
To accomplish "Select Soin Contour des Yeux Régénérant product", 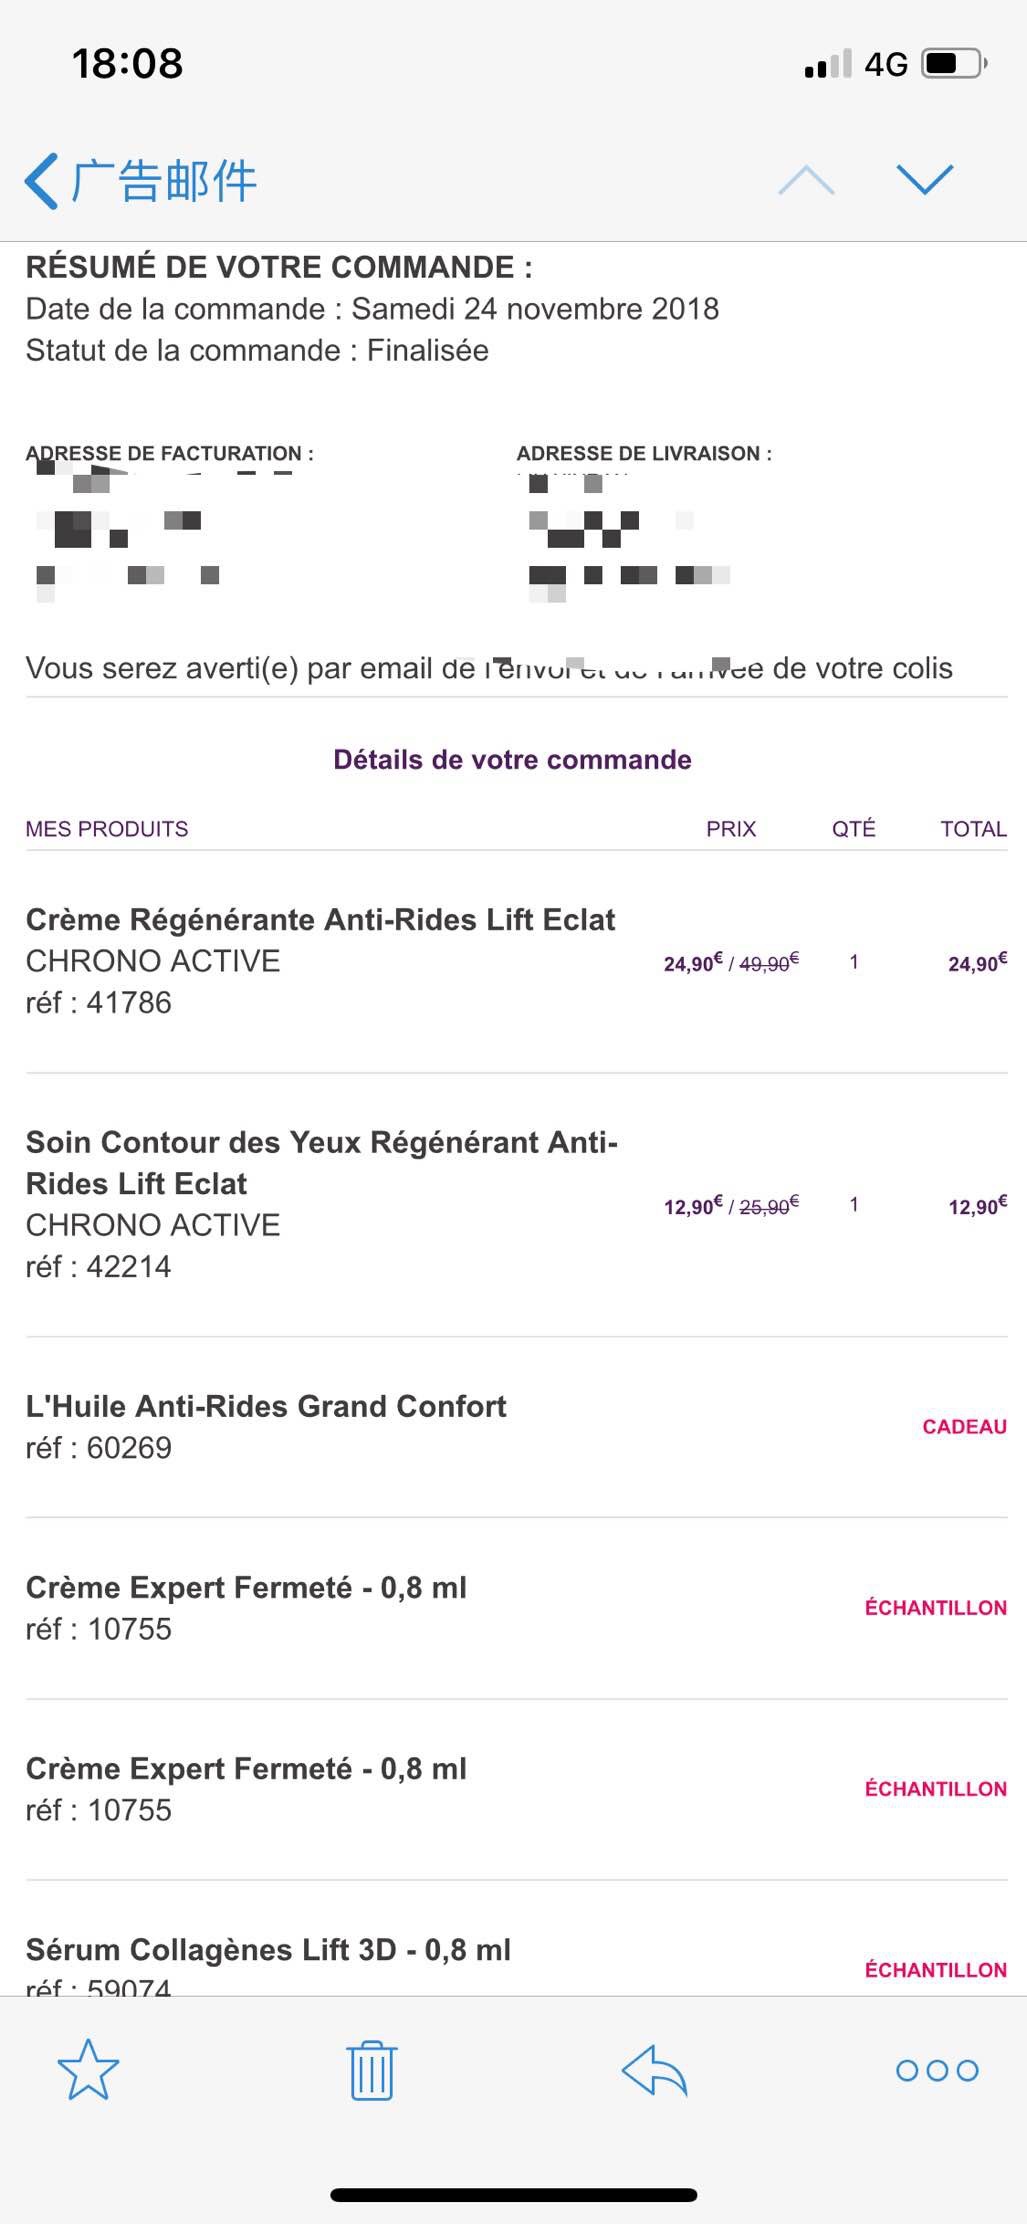I will [x=322, y=1162].
